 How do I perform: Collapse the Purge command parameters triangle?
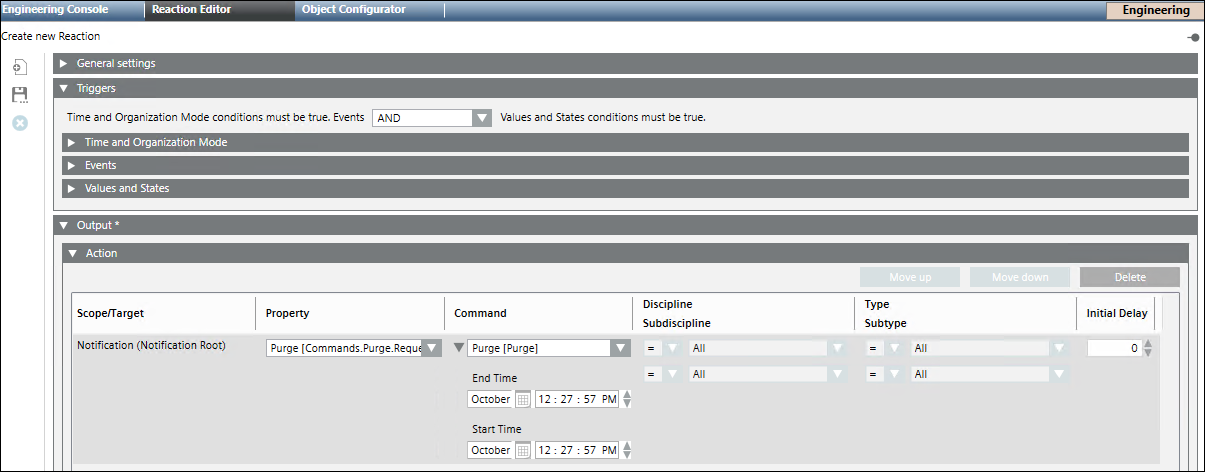[459, 348]
